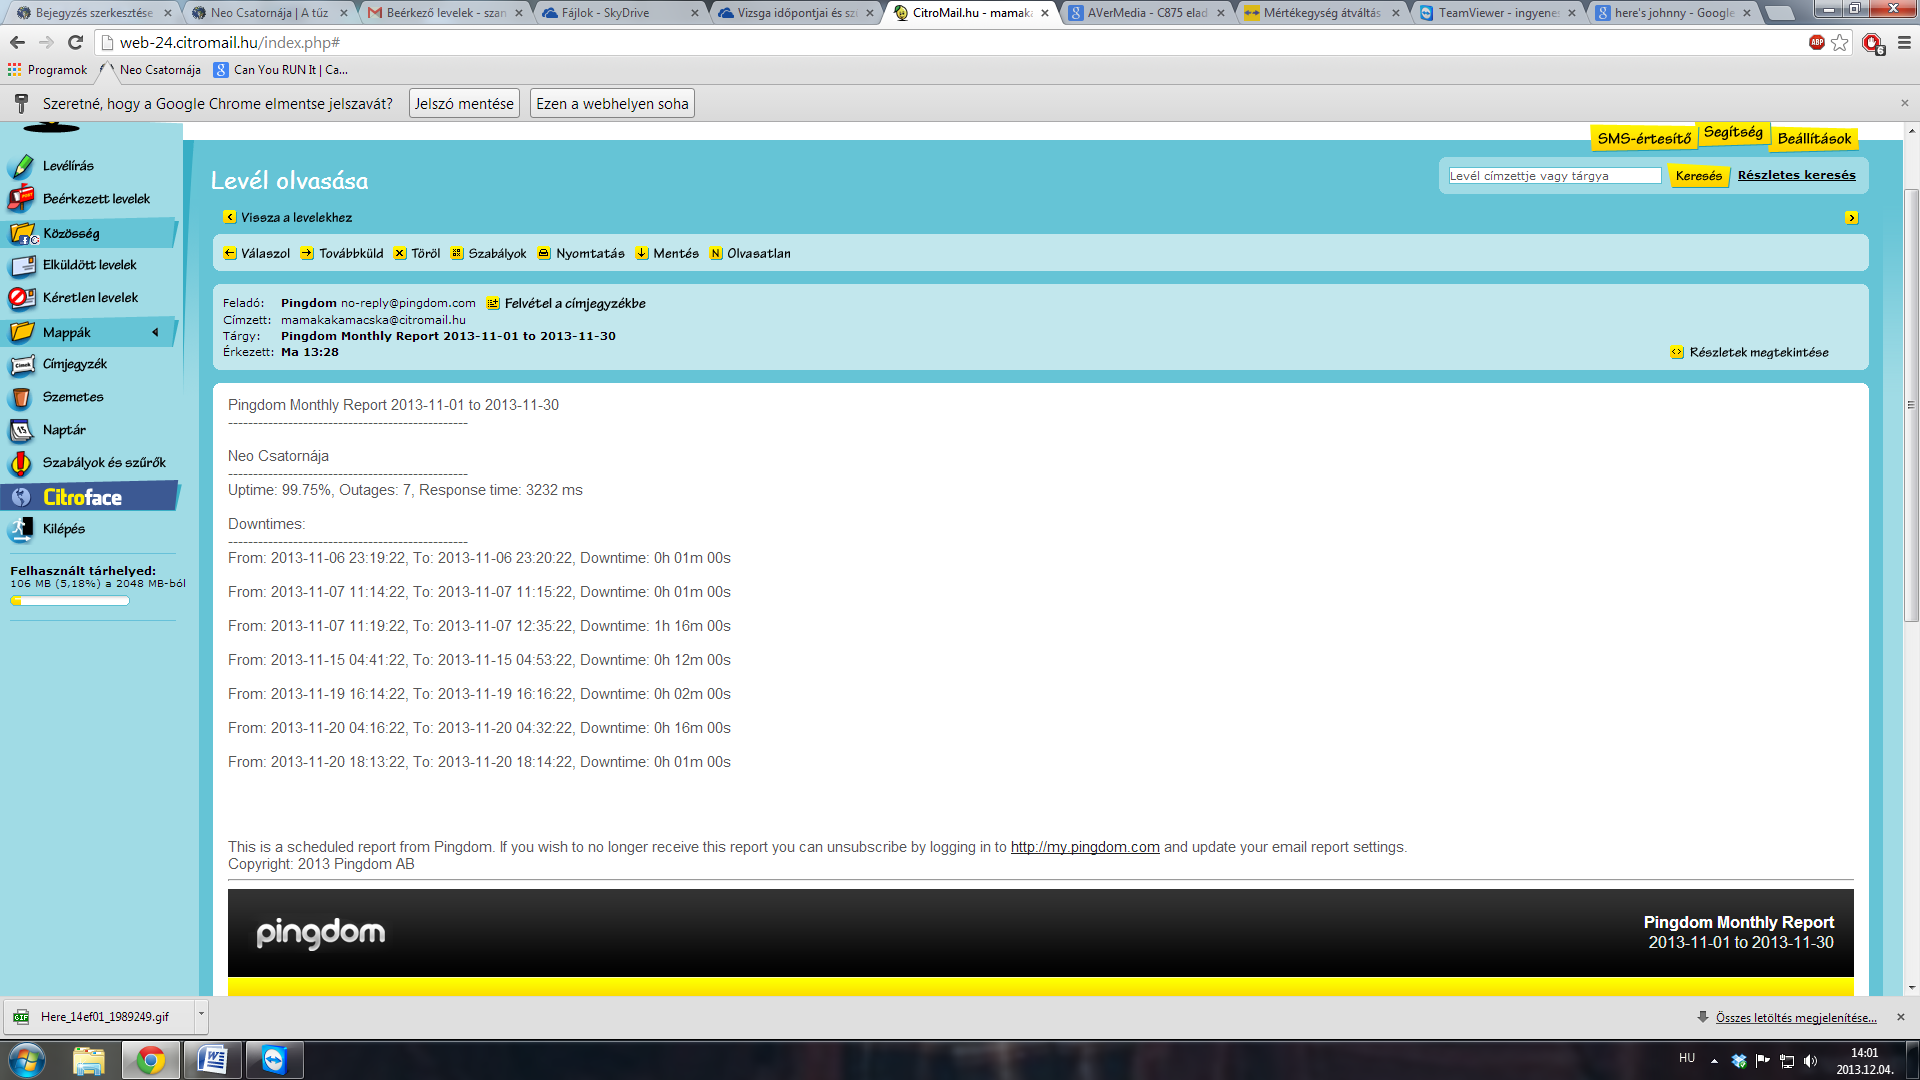Mark message as Olvasatlan
Viewport: 1920px width, 1080px height.
[750, 254]
